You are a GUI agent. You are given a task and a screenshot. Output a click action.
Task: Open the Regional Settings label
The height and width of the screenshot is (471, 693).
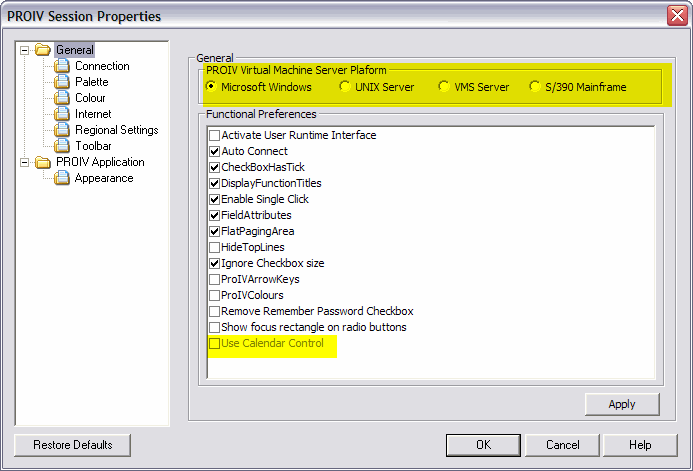click(117, 130)
